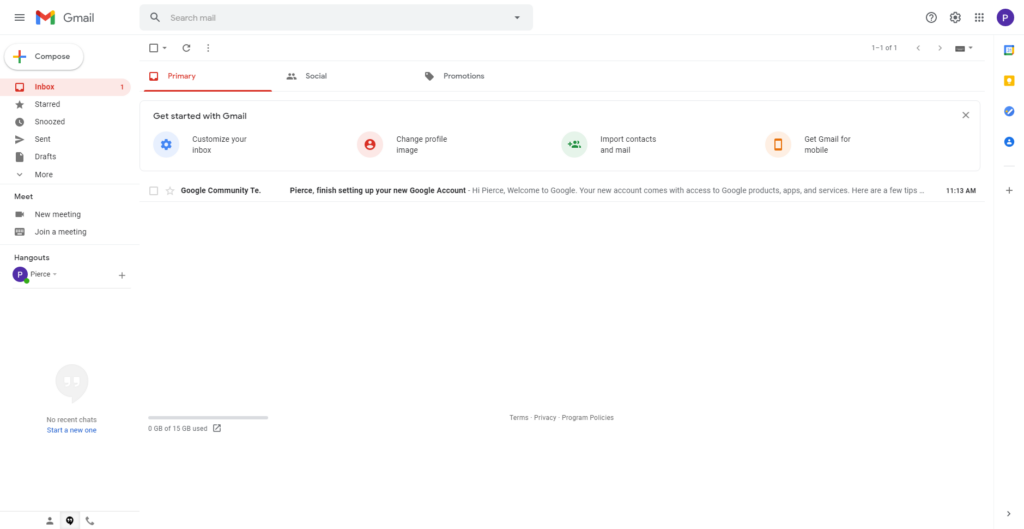Expand the More labels list
Image resolution: width=1024 pixels, height=529 pixels.
(43, 174)
